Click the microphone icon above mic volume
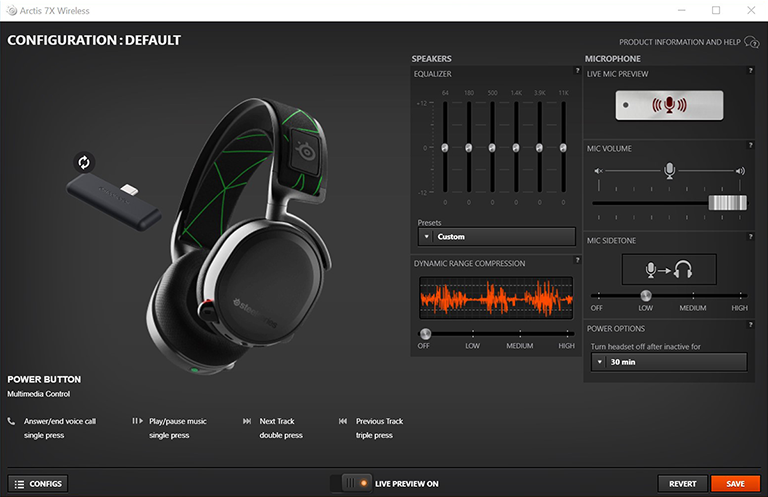768x497 pixels. 669,170
